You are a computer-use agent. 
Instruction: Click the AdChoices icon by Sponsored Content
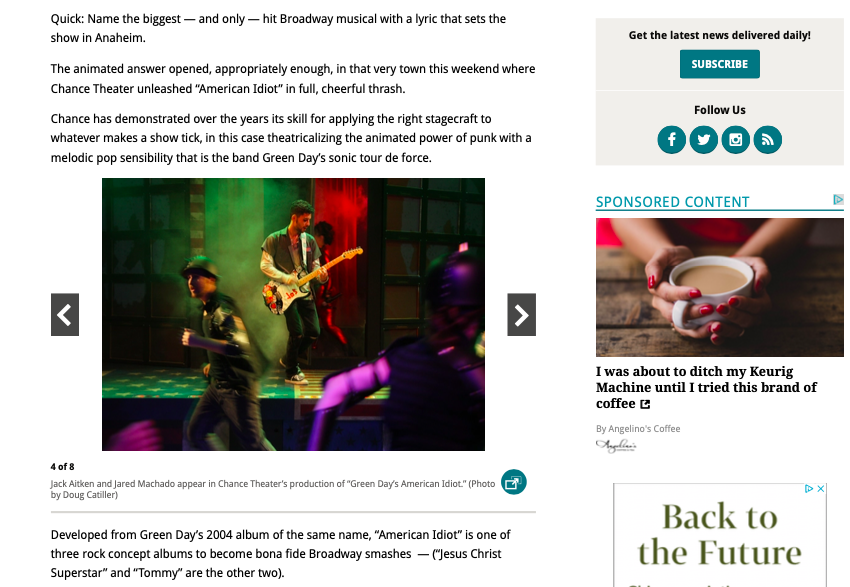coord(838,199)
